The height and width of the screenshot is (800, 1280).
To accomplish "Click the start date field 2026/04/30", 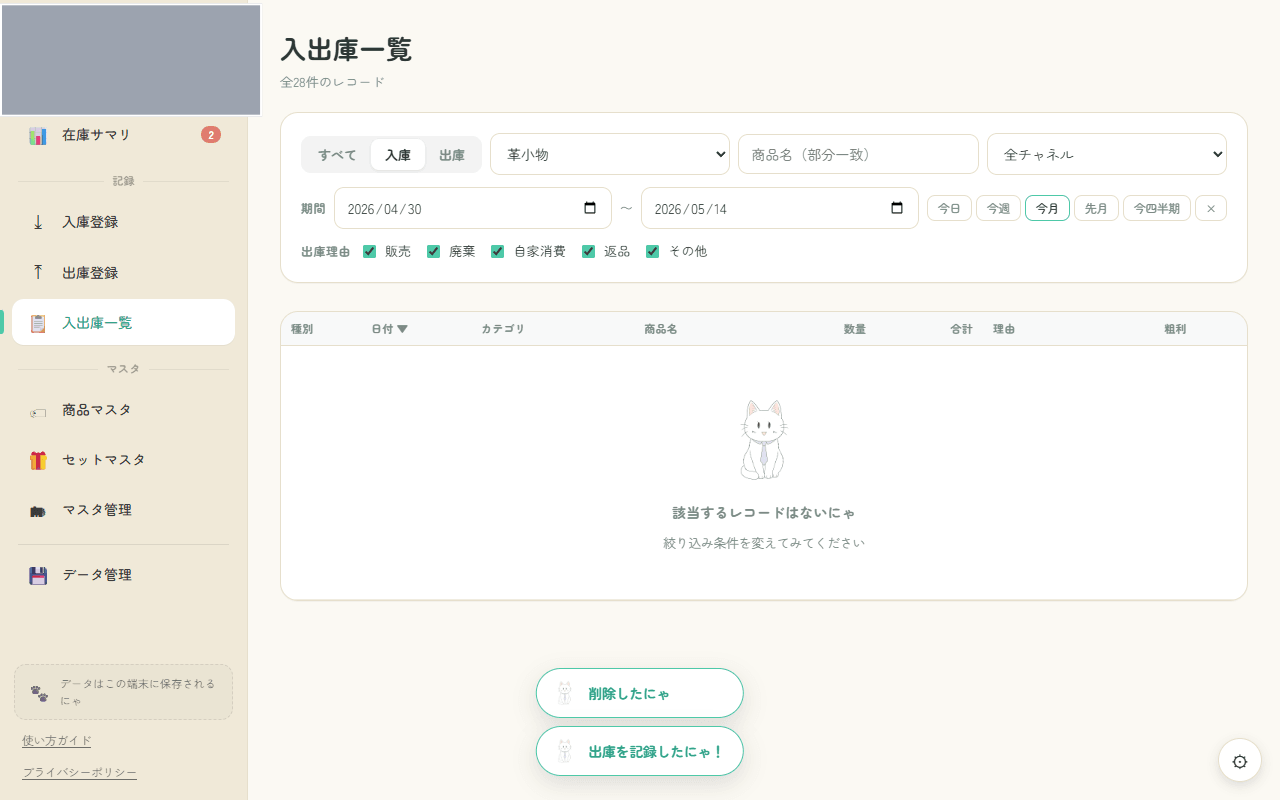I will 473,208.
